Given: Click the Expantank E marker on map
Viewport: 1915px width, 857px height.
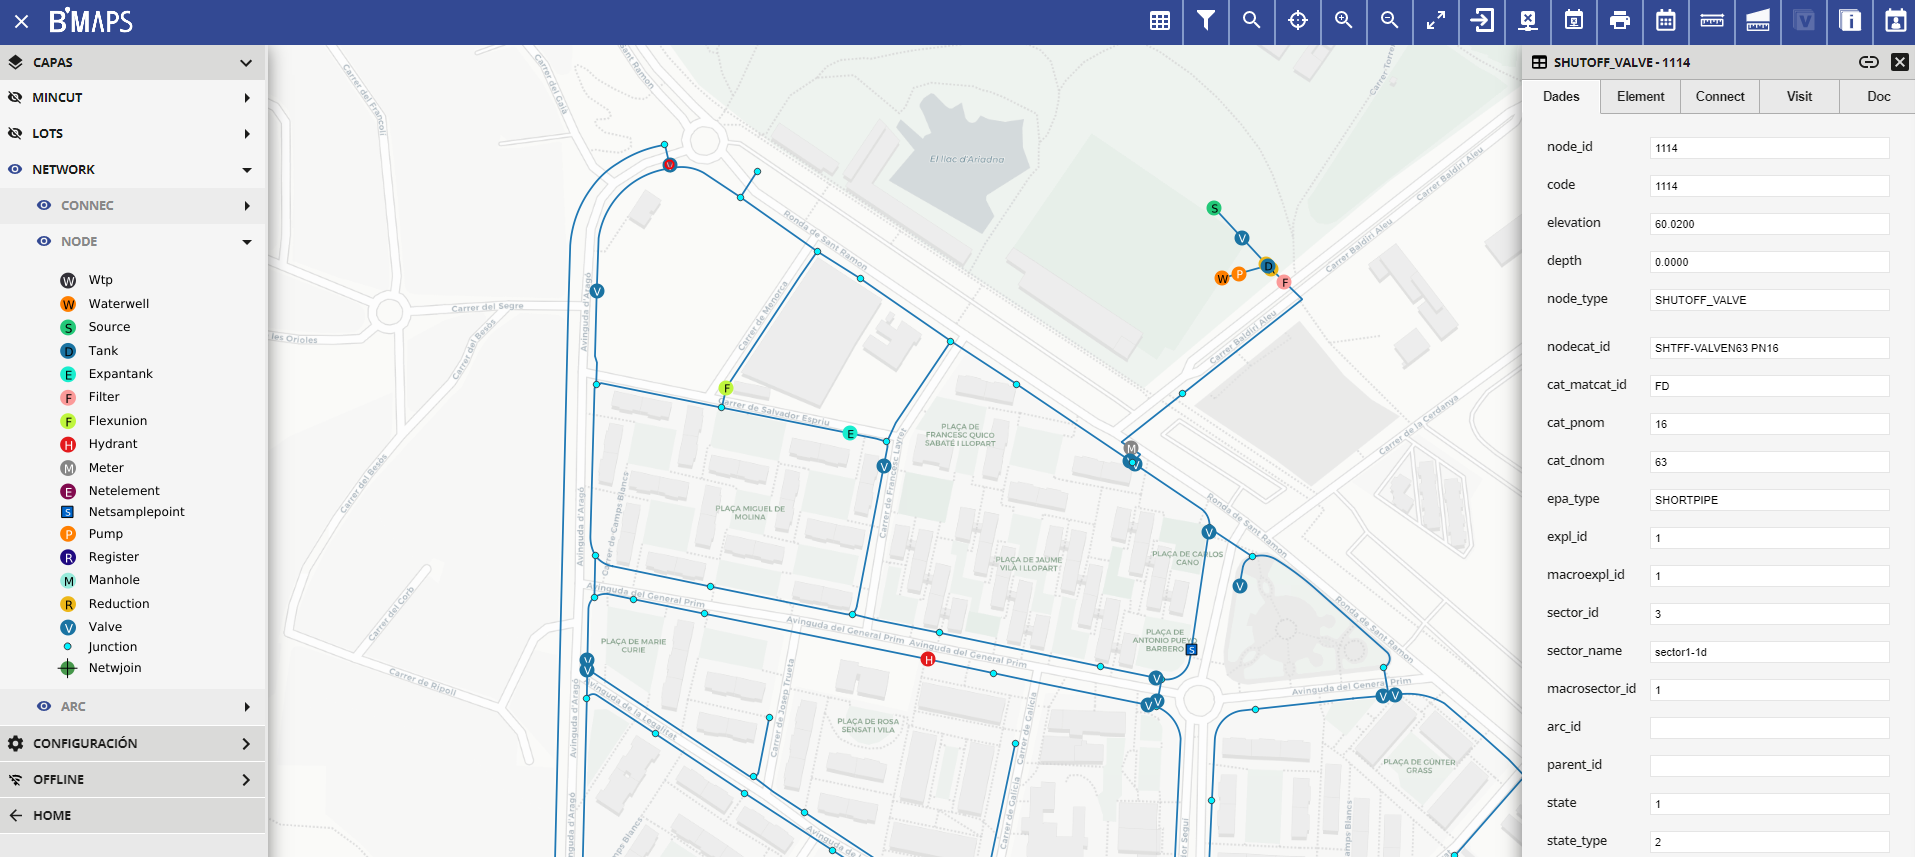Looking at the screenshot, I should point(850,433).
